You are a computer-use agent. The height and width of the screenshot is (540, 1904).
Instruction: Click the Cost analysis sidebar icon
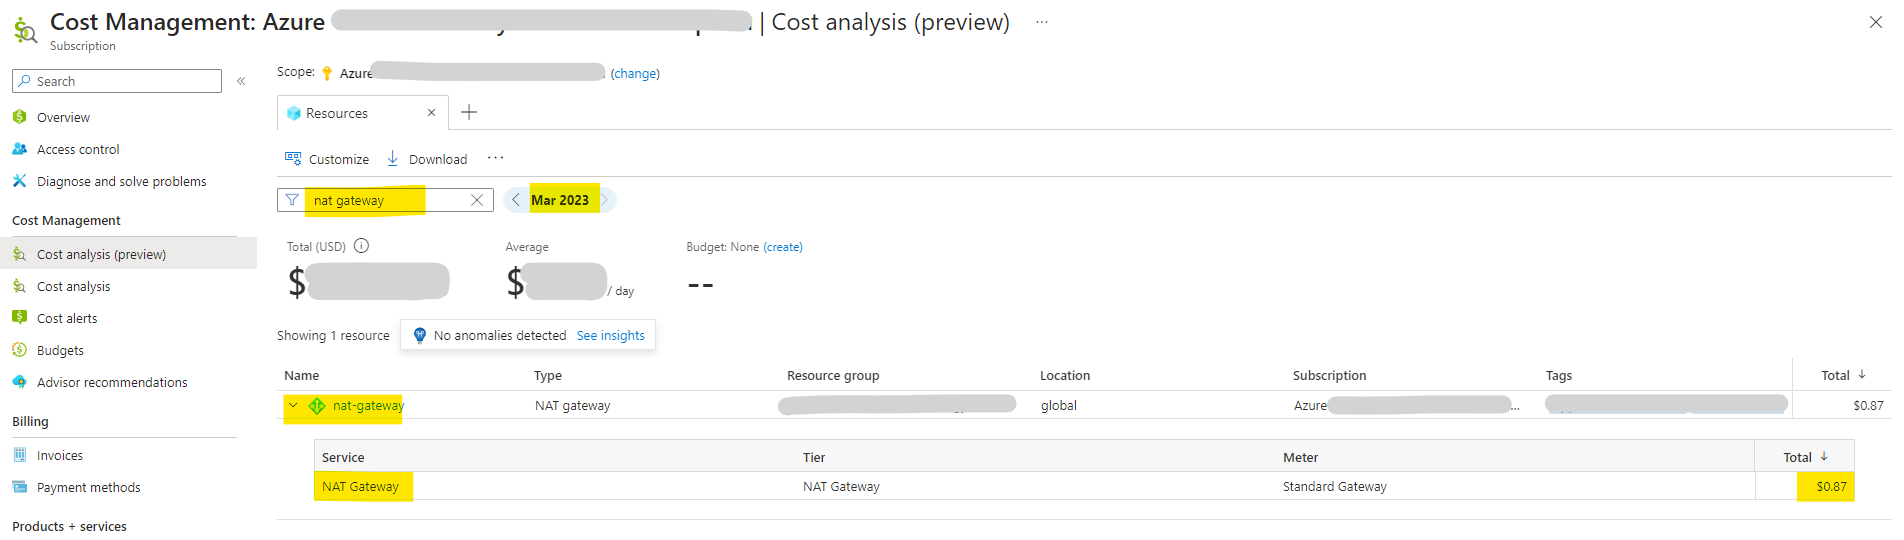click(x=19, y=286)
